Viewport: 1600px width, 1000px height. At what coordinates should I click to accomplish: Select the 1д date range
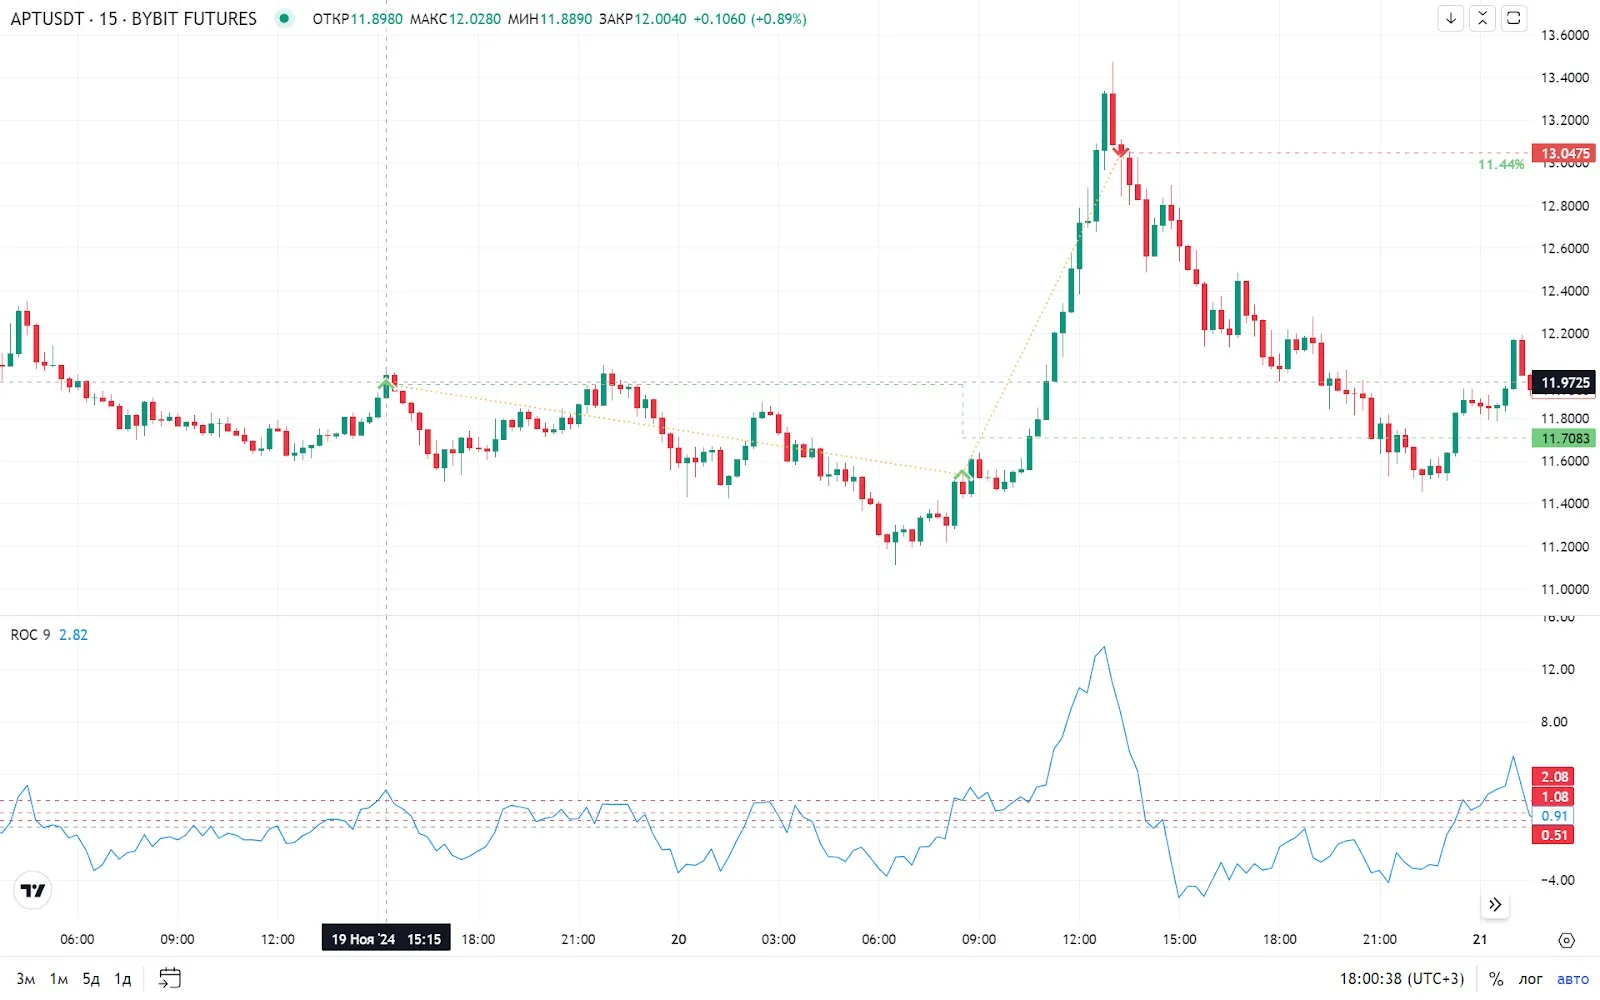tap(122, 978)
